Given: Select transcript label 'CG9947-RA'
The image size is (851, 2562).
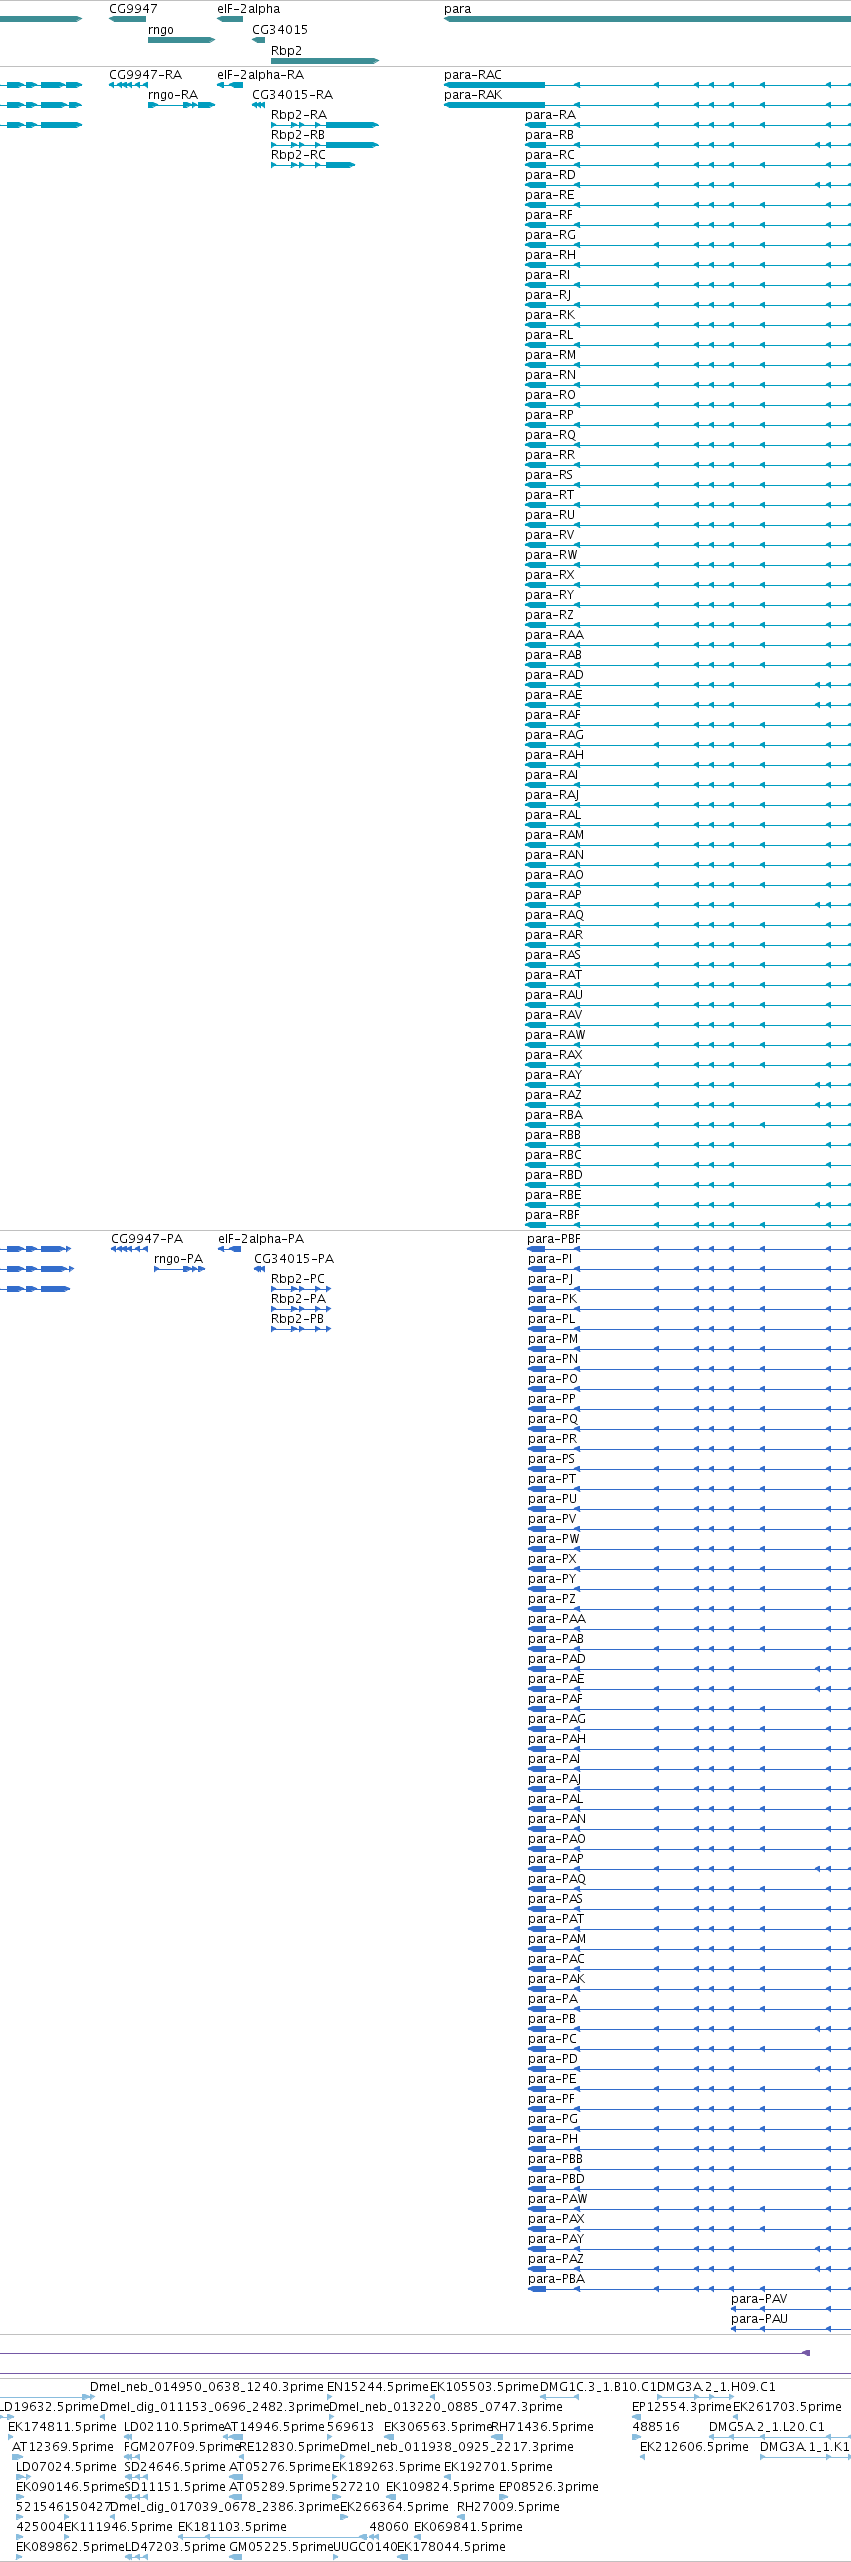Looking at the screenshot, I should point(146,75).
